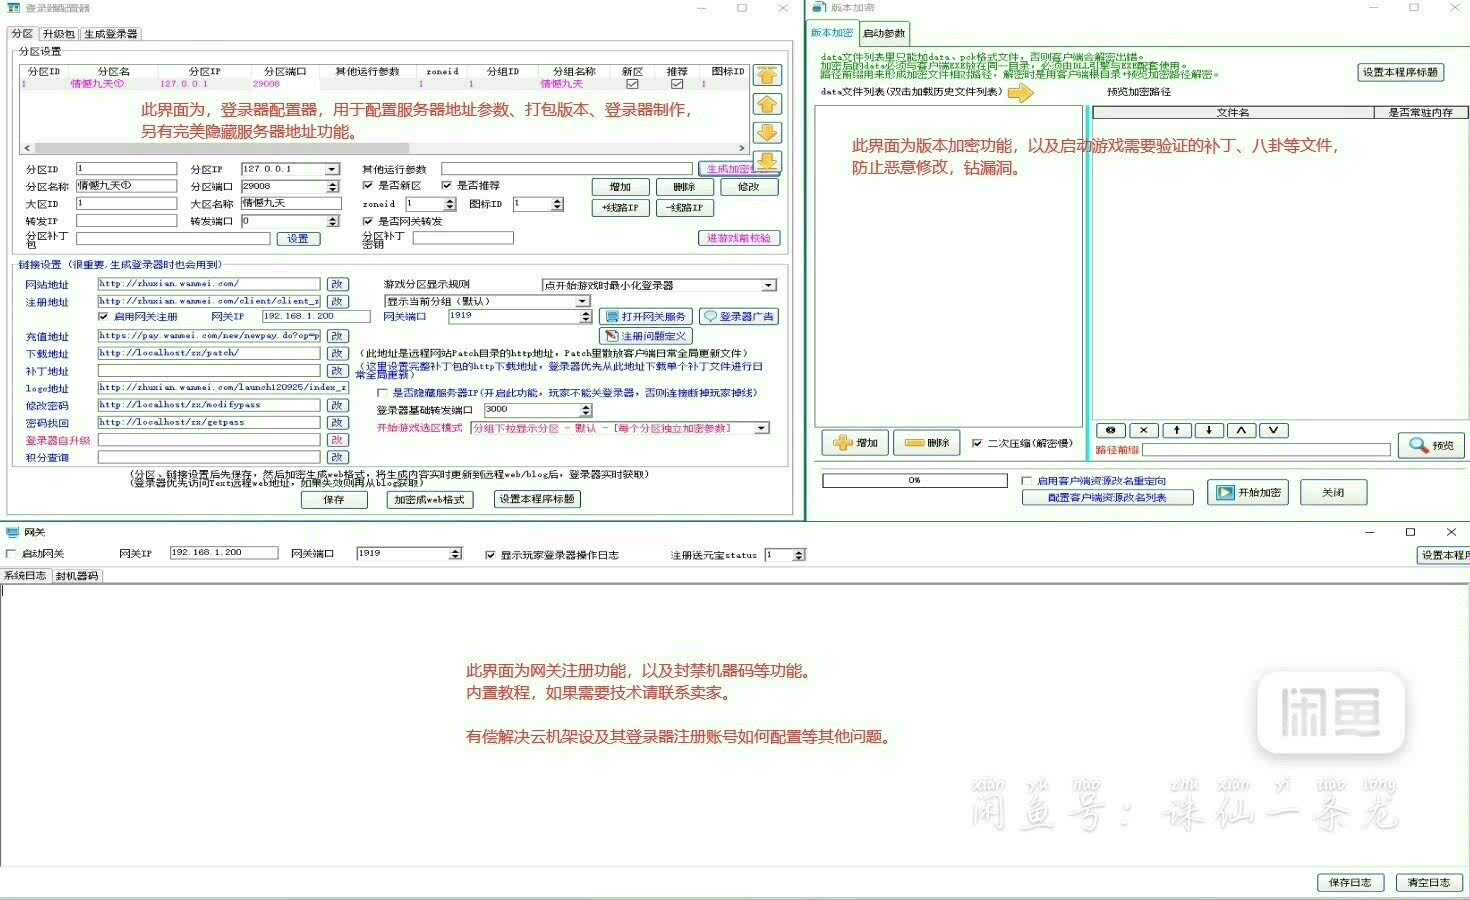Click 配置客户端资源改名列表 button
This screenshot has height=900, width=1470.
[x=1107, y=497]
